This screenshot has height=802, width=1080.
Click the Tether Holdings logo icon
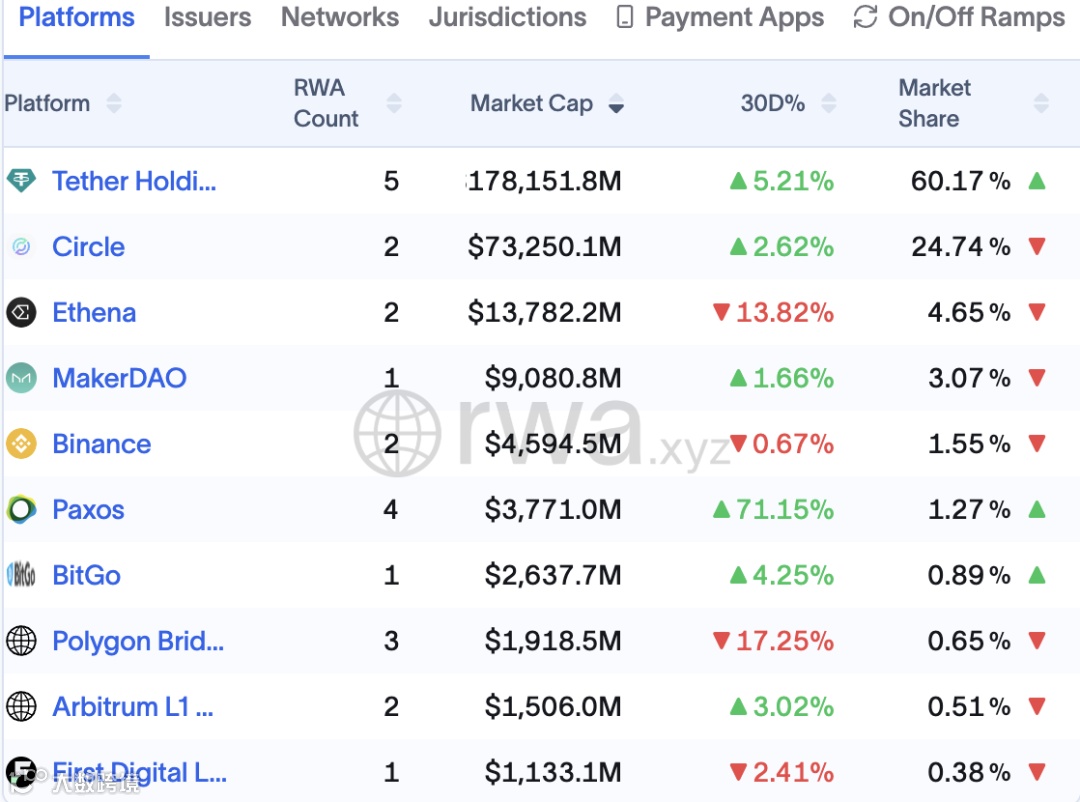pos(21,181)
